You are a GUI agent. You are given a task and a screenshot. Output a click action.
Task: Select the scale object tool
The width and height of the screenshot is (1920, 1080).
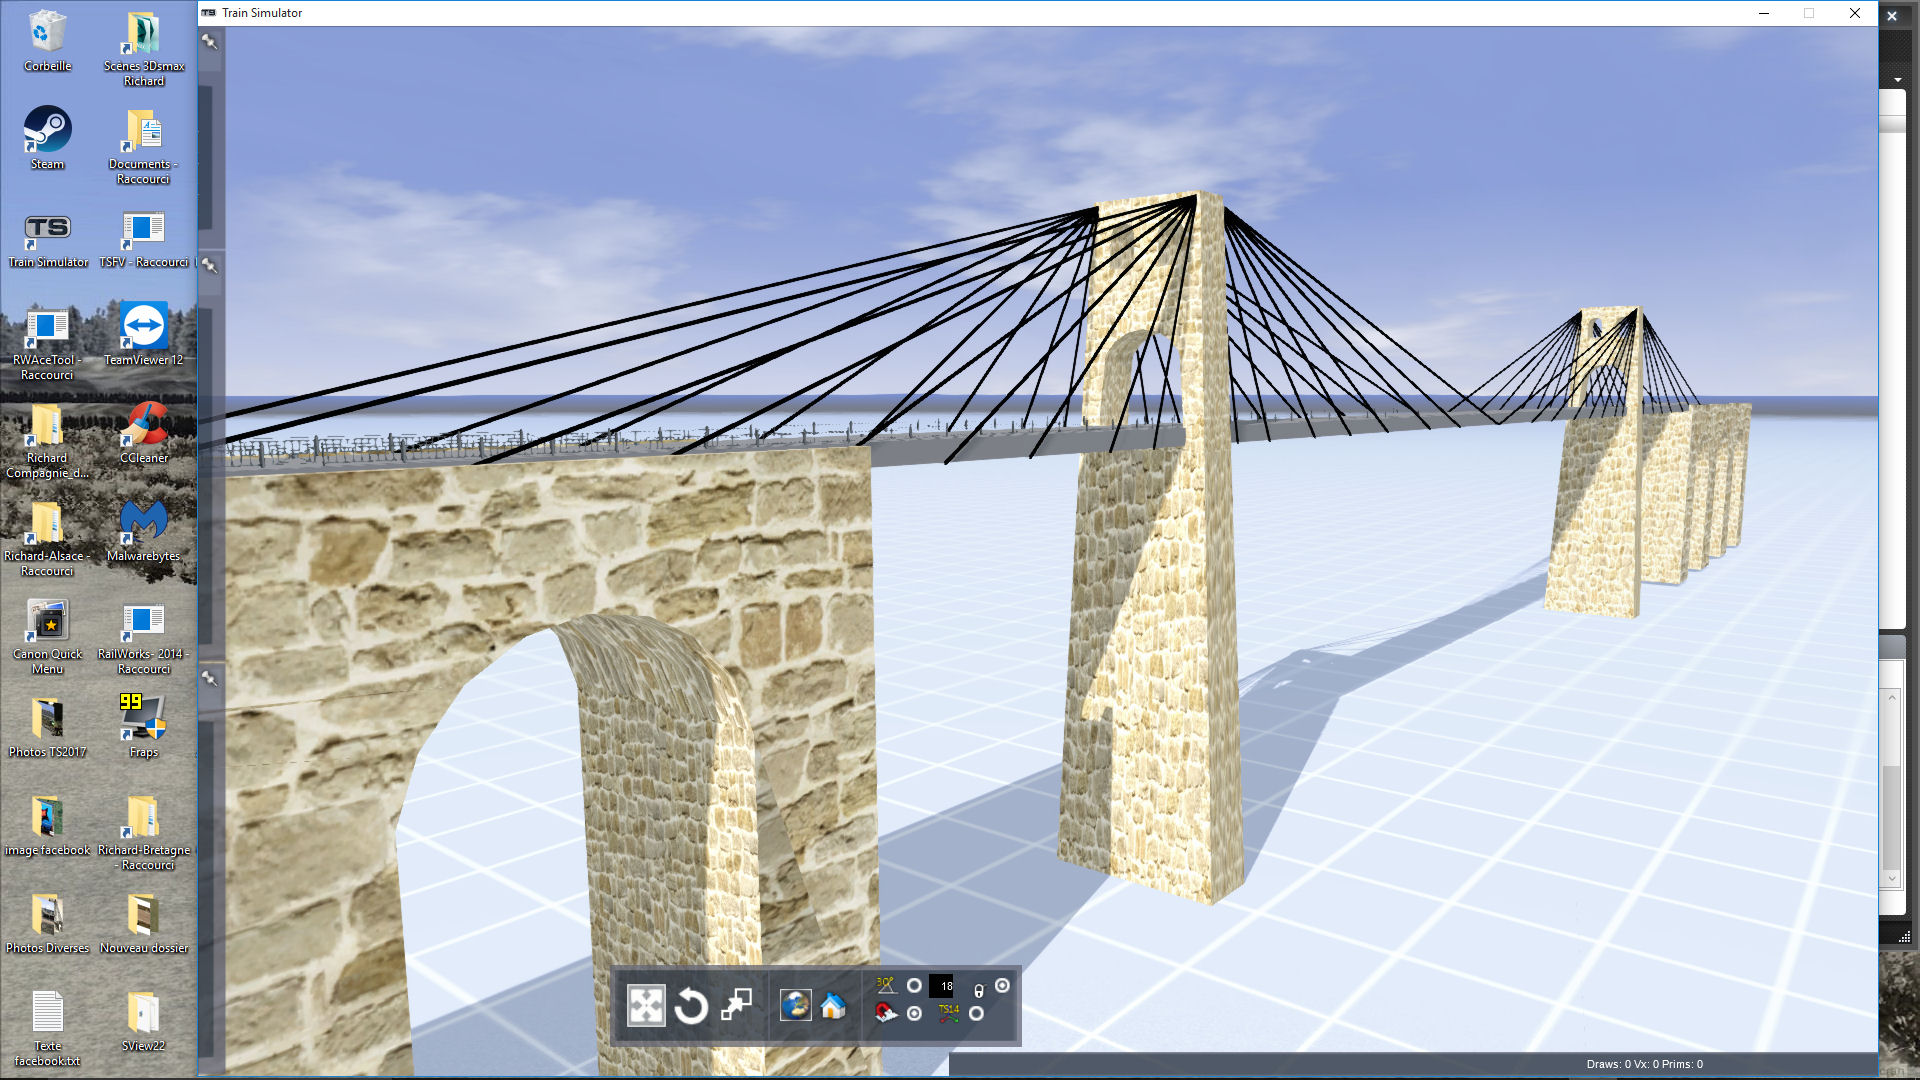tap(737, 1004)
